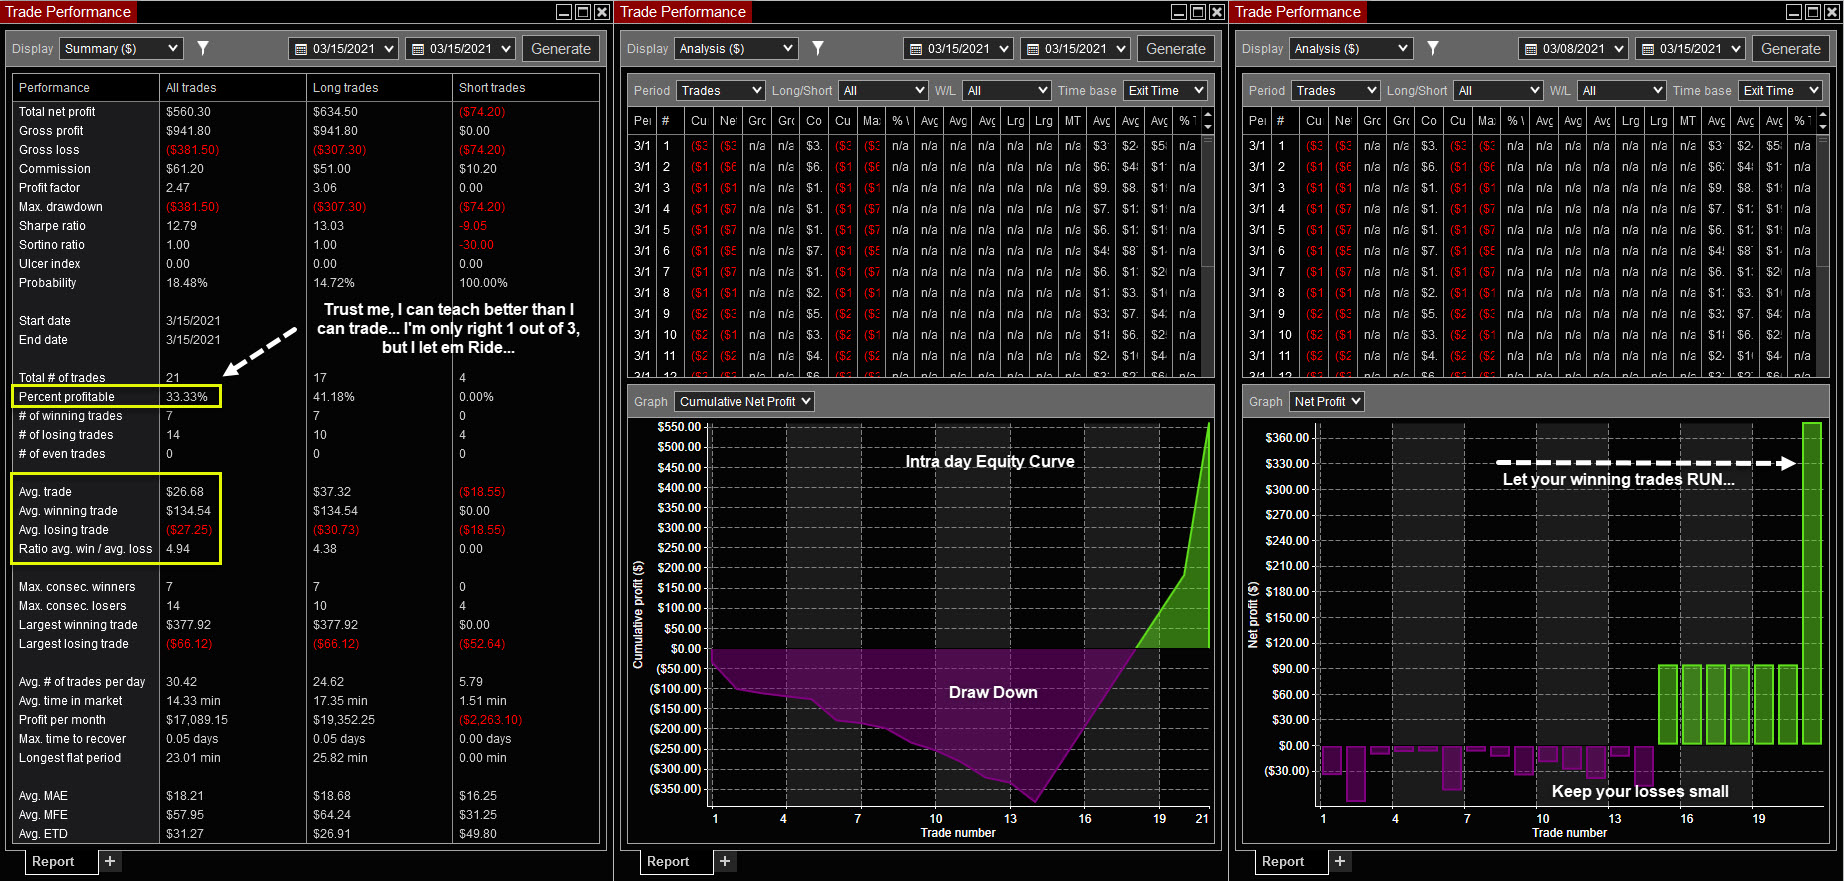Add a new tab with plus in the Cumulative Net Profit window
This screenshot has height=881, width=1844.
[725, 861]
